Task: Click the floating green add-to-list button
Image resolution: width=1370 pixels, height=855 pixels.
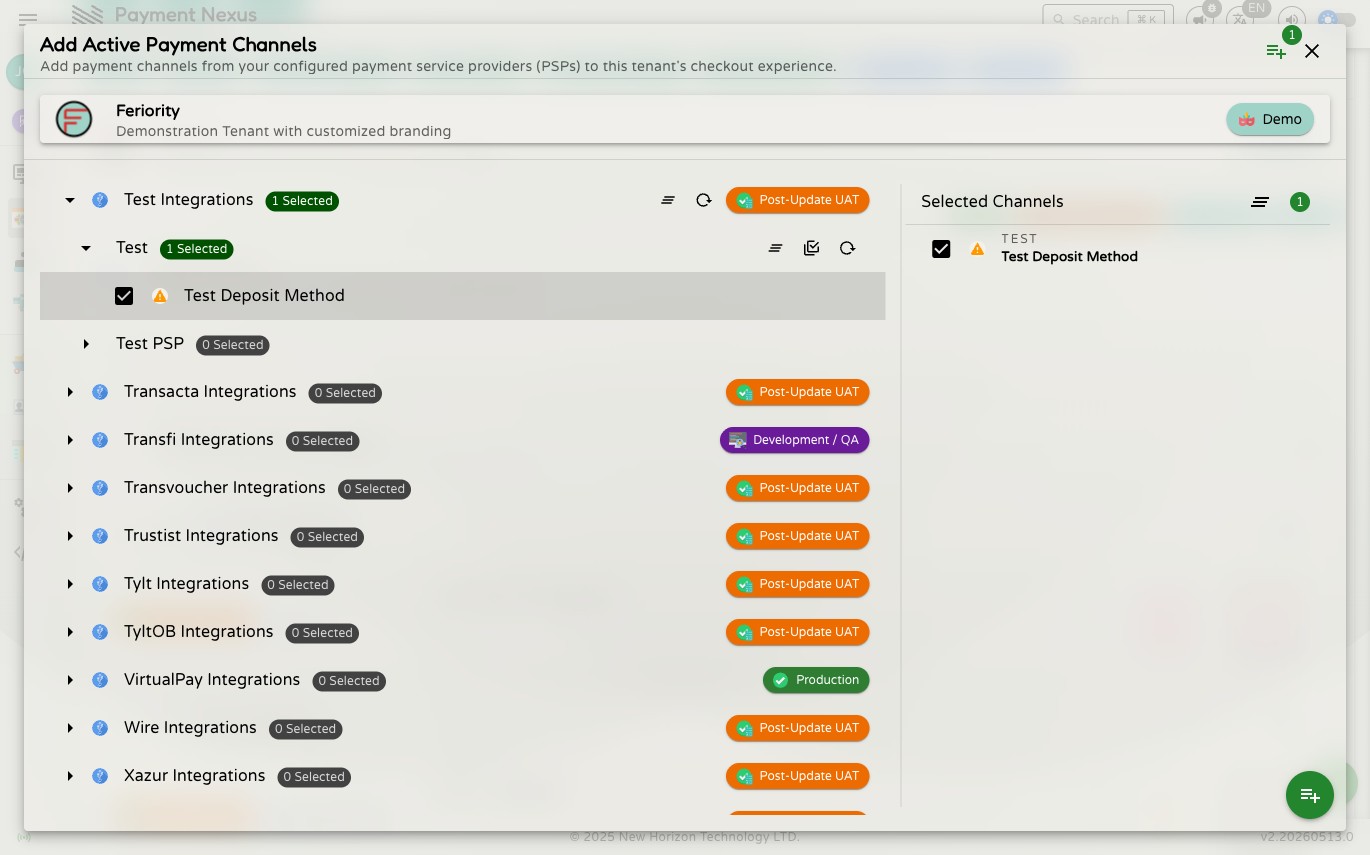Action: click(x=1310, y=796)
